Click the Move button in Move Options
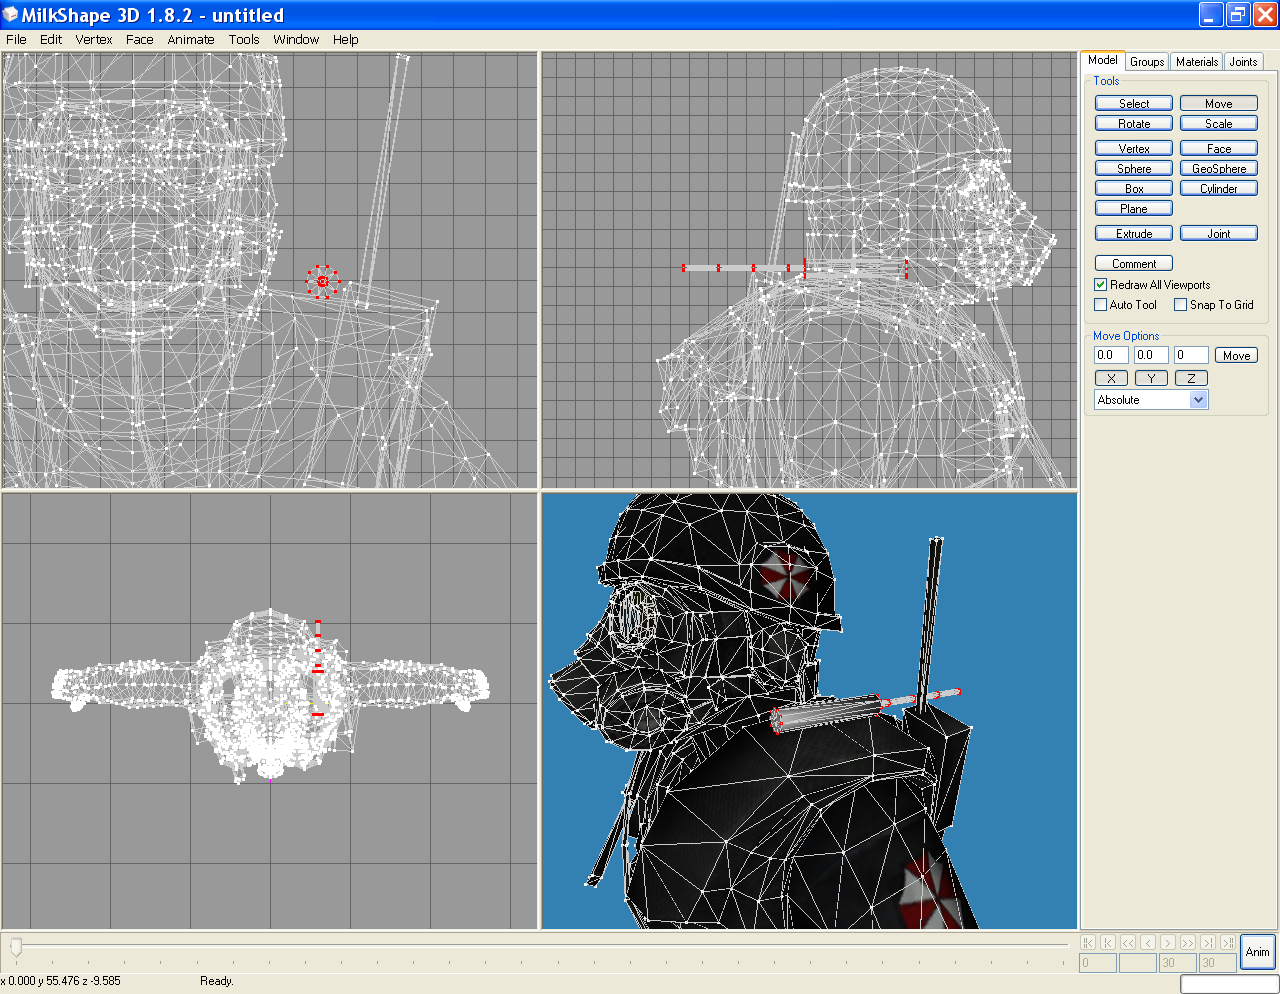Image resolution: width=1280 pixels, height=994 pixels. 1236,356
